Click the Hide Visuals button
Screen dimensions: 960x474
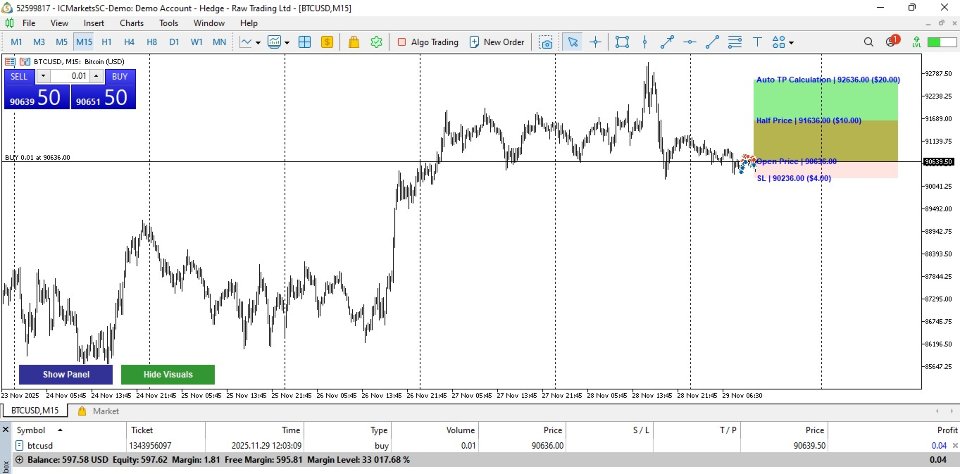click(x=168, y=375)
